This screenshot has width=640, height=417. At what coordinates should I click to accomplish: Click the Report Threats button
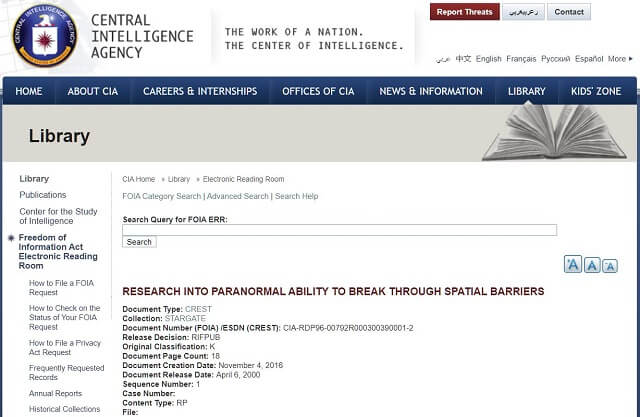pos(464,12)
